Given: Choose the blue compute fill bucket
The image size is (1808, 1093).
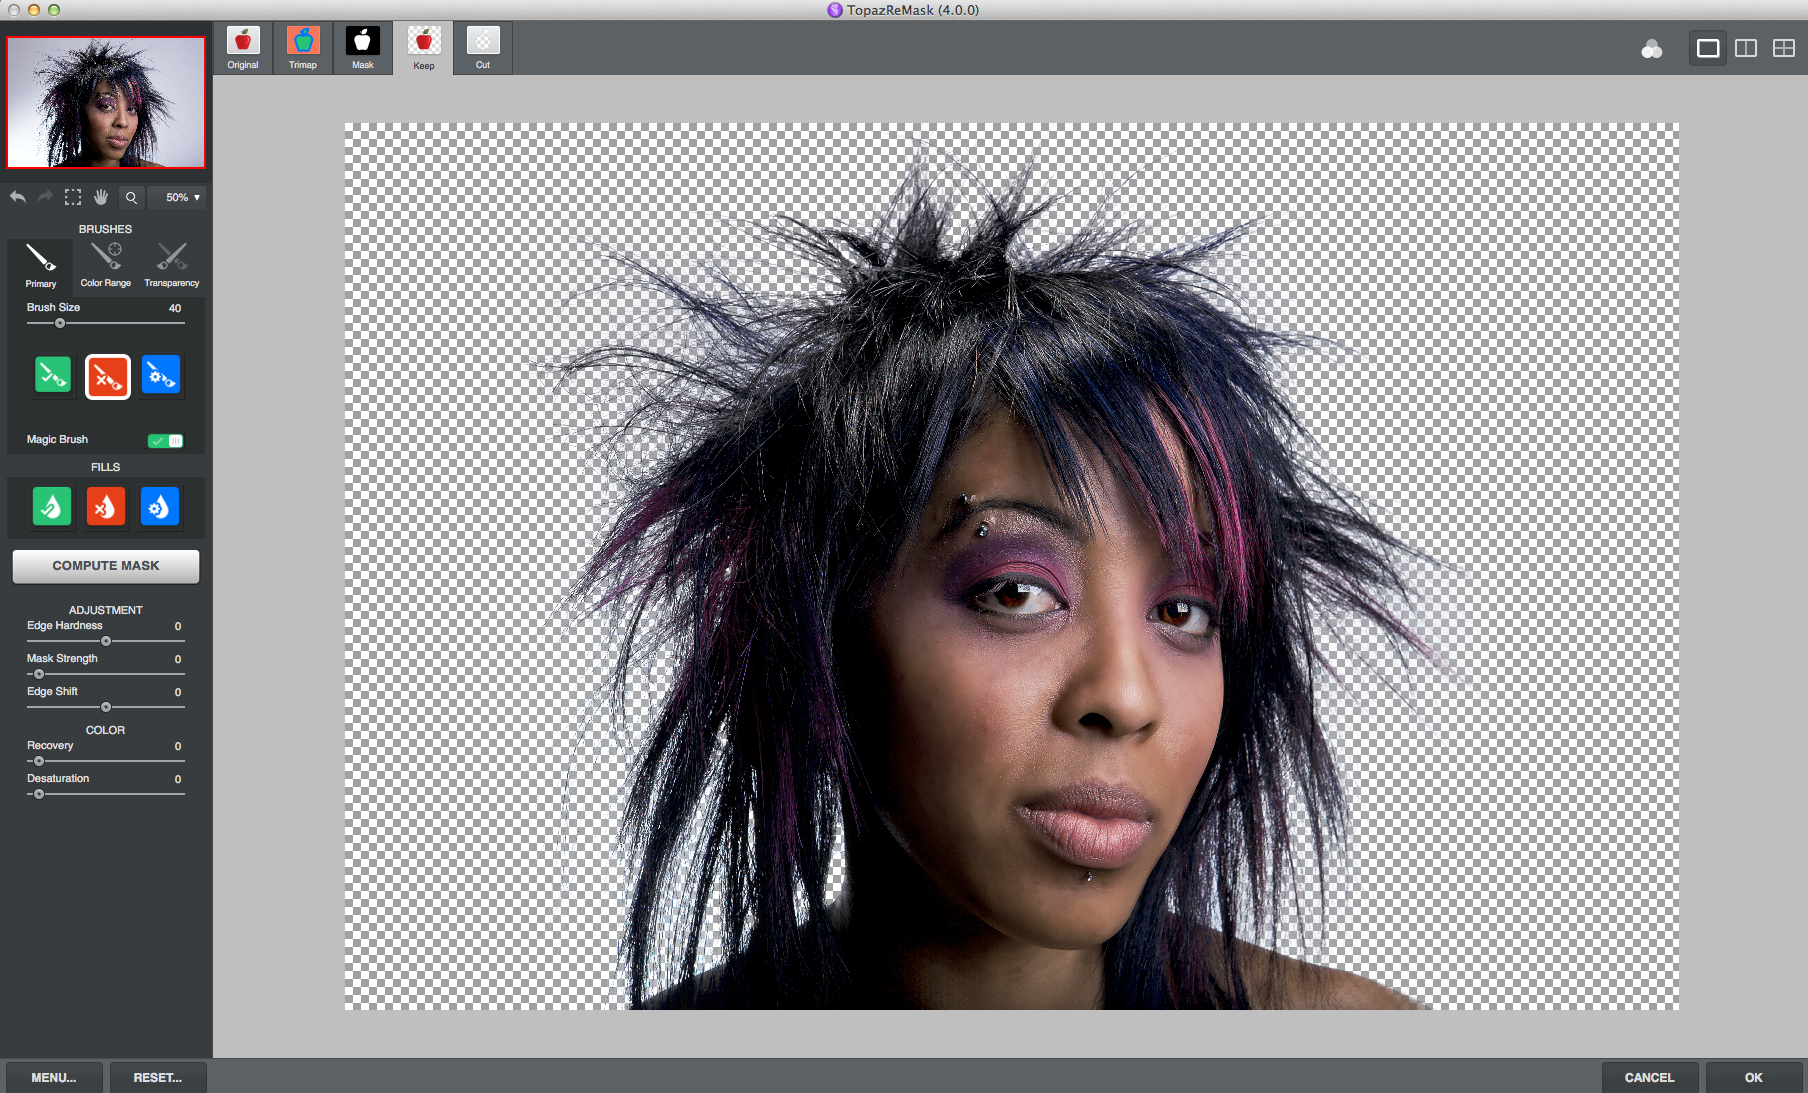Looking at the screenshot, I should point(160,507).
